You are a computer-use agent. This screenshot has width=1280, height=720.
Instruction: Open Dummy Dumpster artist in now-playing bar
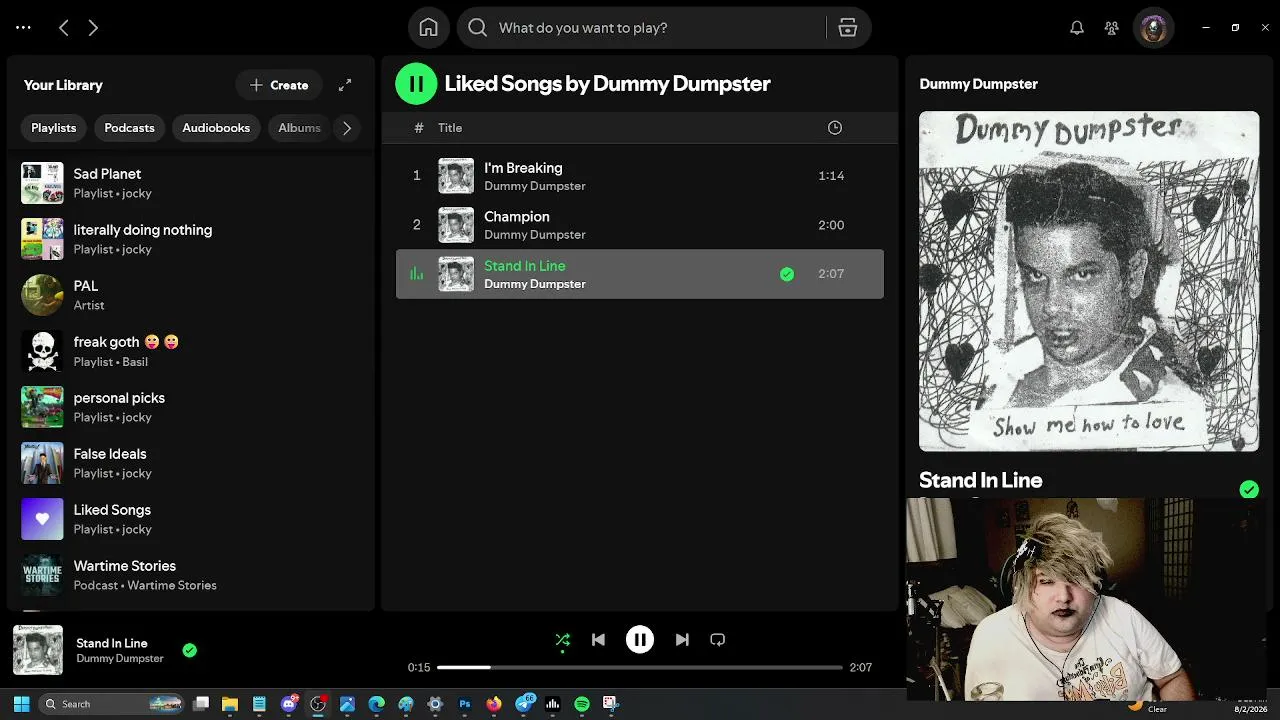pos(120,659)
